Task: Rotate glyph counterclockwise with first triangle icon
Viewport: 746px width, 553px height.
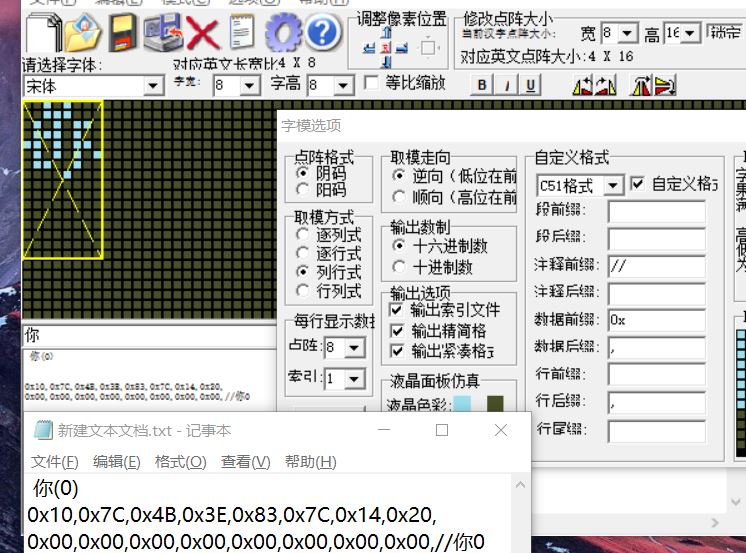Action: (582, 85)
